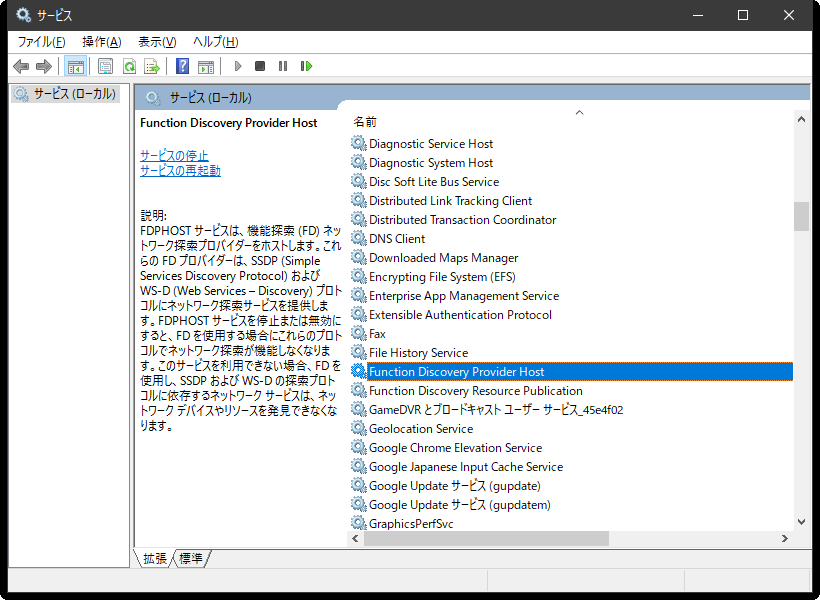Click the Stop Service square icon
This screenshot has width=820, height=600.
tap(260, 66)
